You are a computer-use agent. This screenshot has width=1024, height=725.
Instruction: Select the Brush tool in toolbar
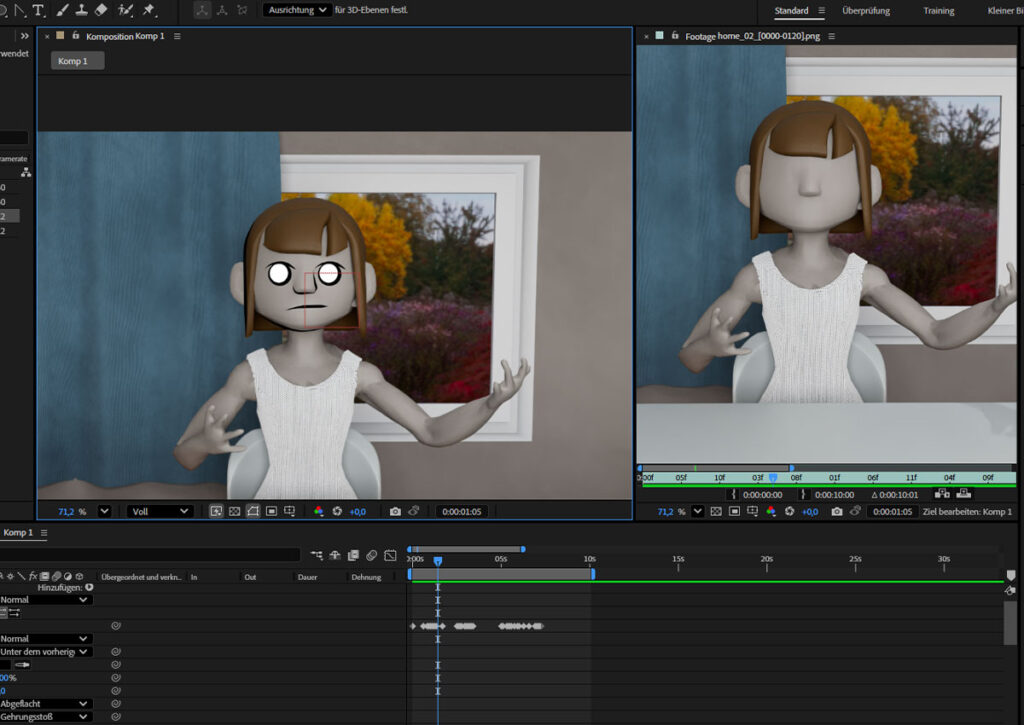tap(63, 10)
